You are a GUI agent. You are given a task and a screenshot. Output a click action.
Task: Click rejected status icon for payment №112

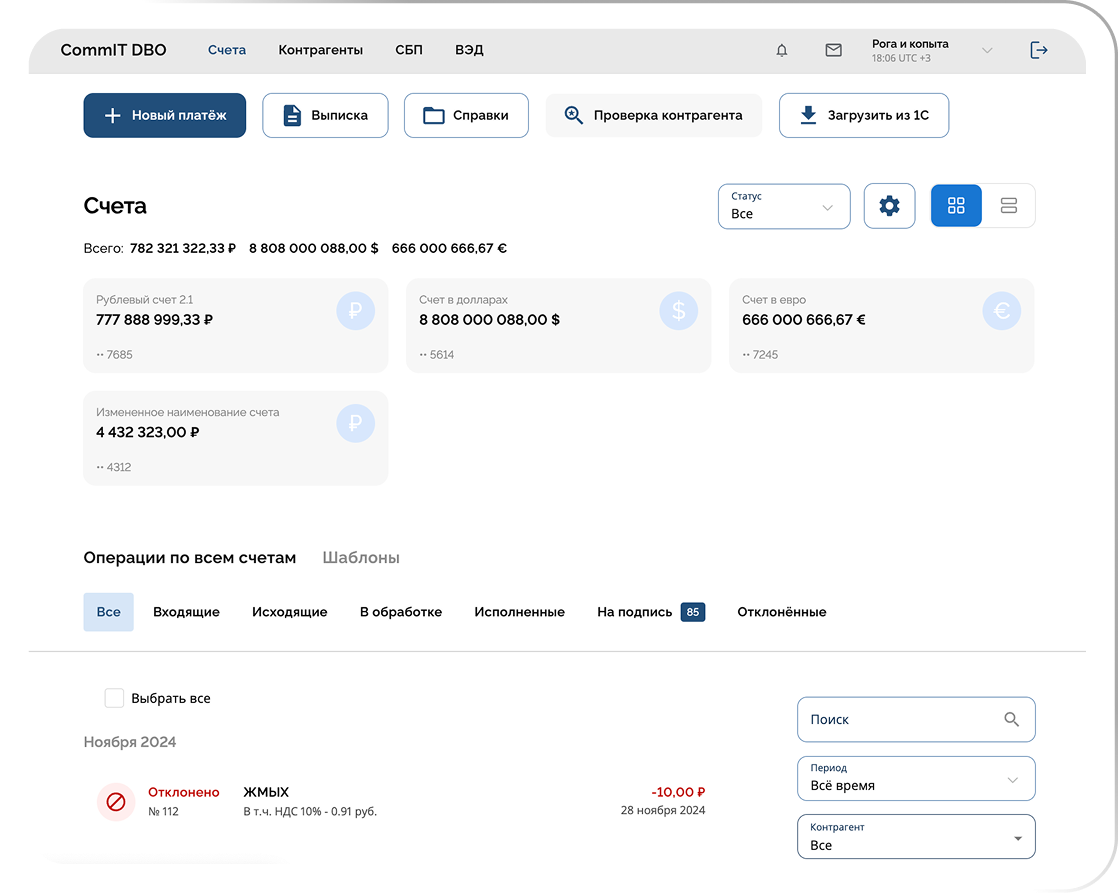click(116, 801)
